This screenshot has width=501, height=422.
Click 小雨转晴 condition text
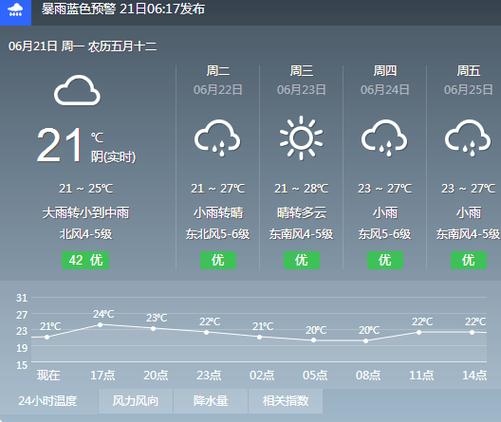pos(218,213)
